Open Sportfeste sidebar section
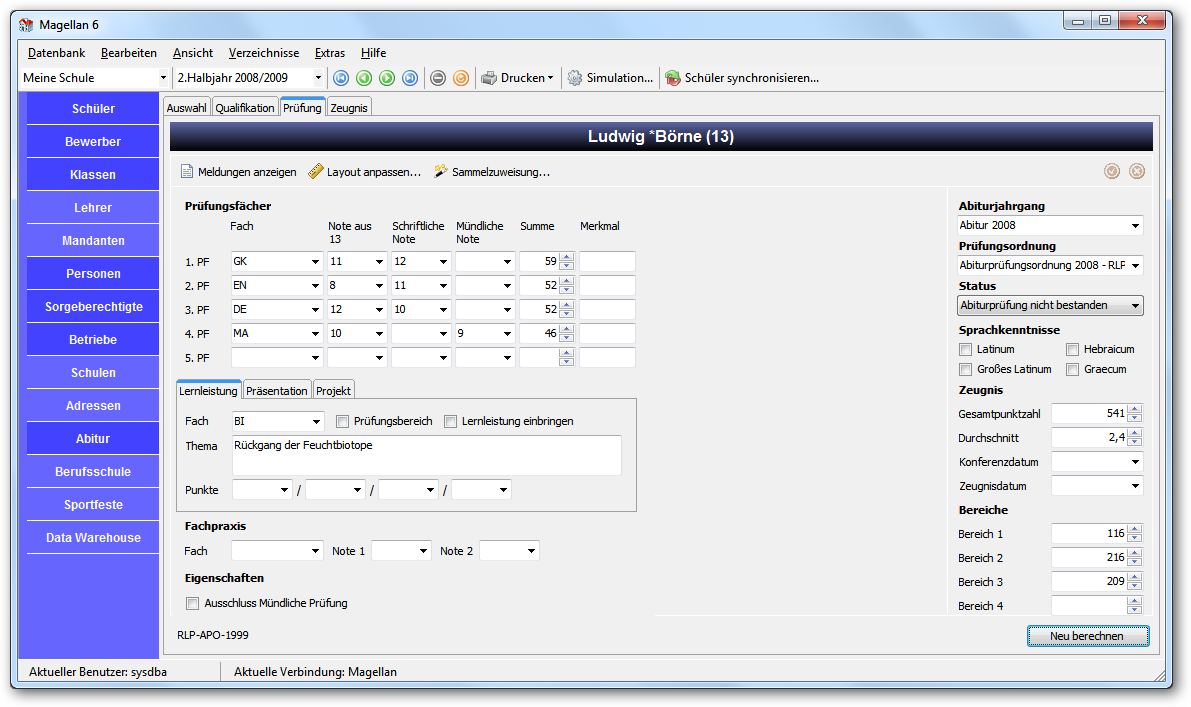The image size is (1191, 707). [x=93, y=505]
